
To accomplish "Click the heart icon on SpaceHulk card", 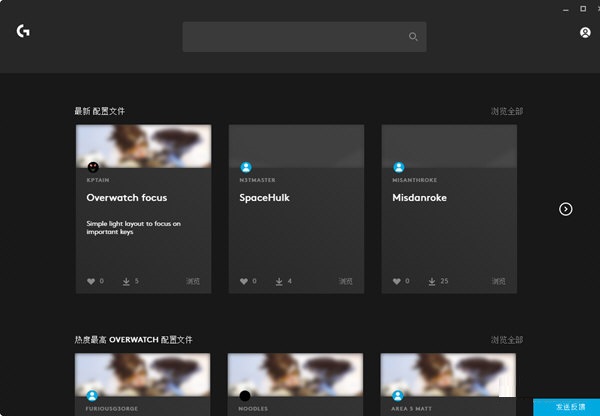I will [x=244, y=281].
